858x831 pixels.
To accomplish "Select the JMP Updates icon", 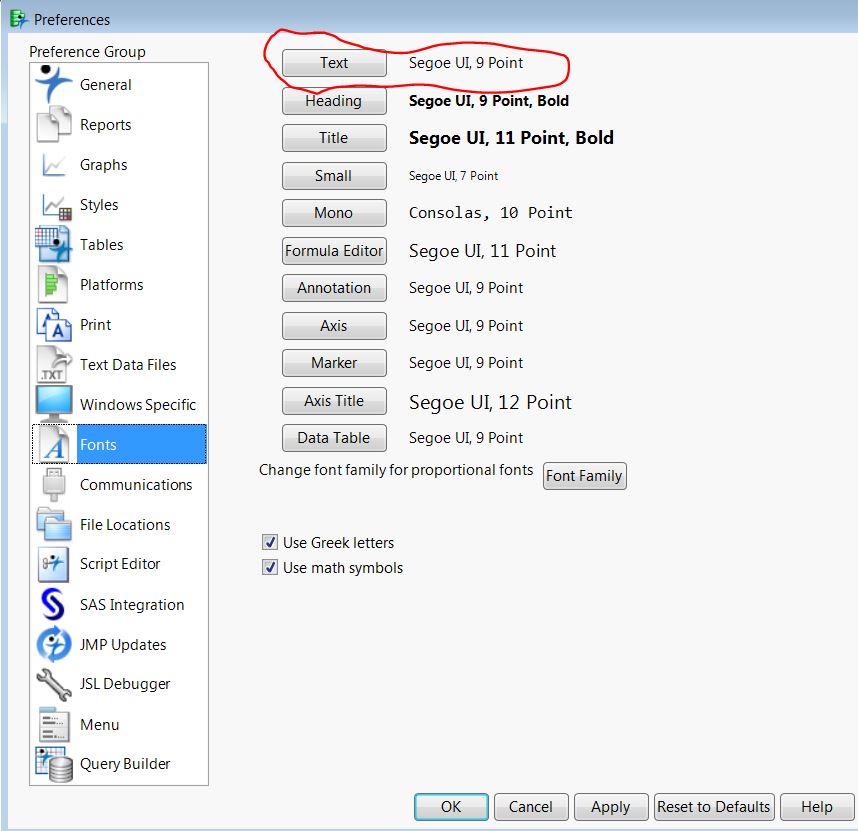I will coord(52,644).
